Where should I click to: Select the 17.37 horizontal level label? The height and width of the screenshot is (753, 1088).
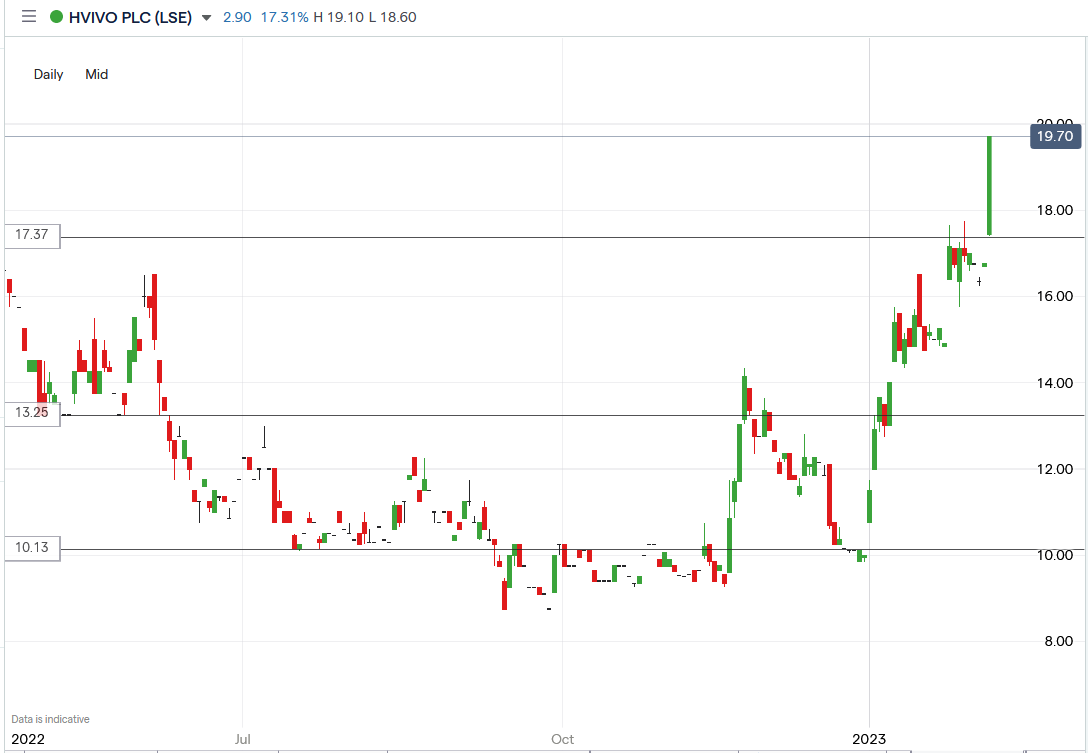[32, 235]
